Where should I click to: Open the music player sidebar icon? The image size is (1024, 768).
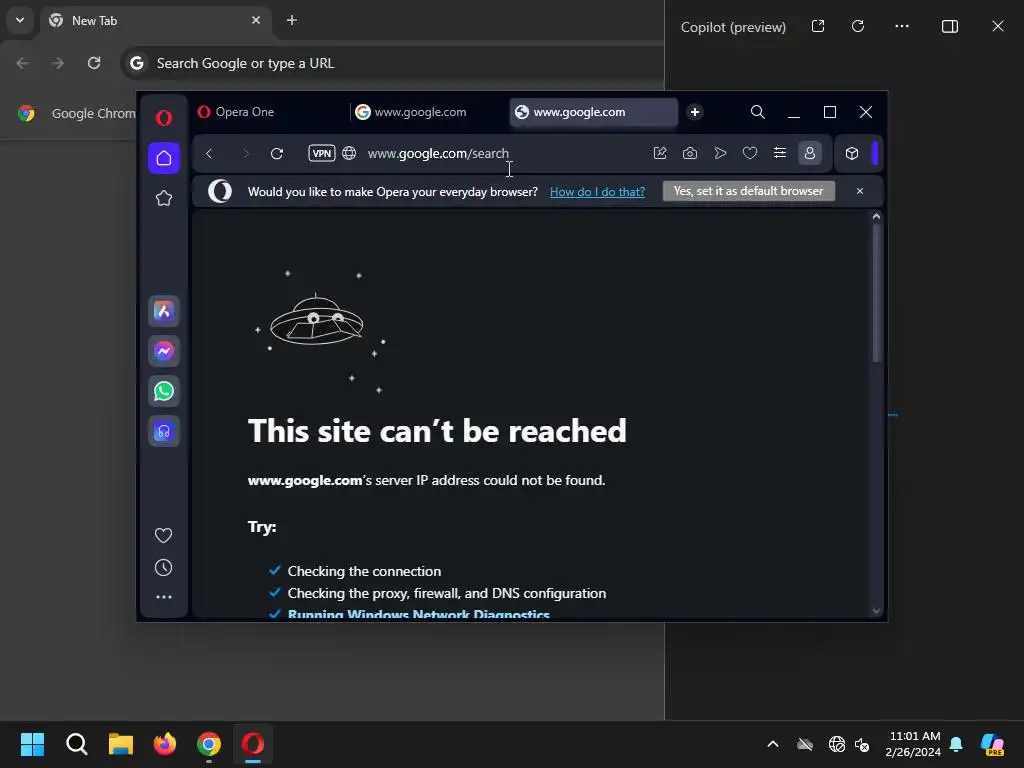point(164,432)
